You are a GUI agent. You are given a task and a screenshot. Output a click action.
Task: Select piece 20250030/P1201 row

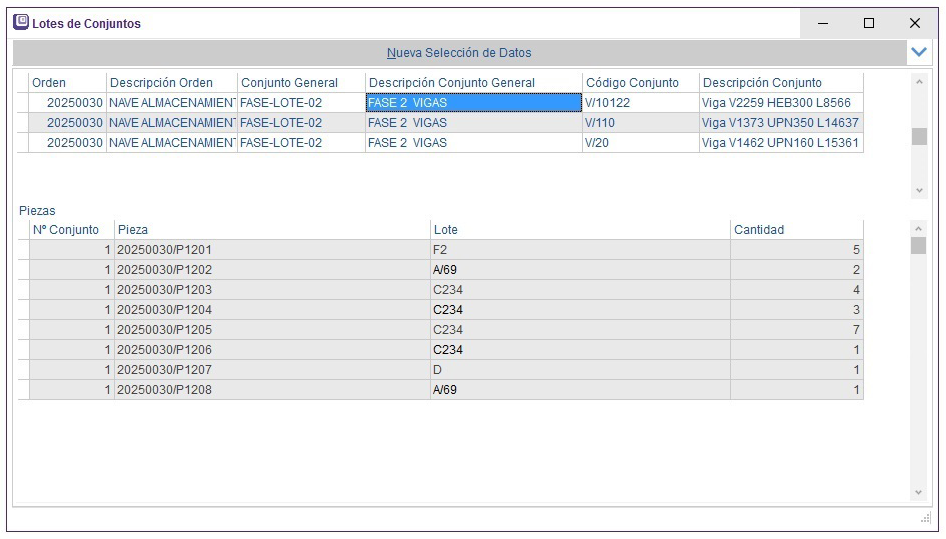(271, 250)
